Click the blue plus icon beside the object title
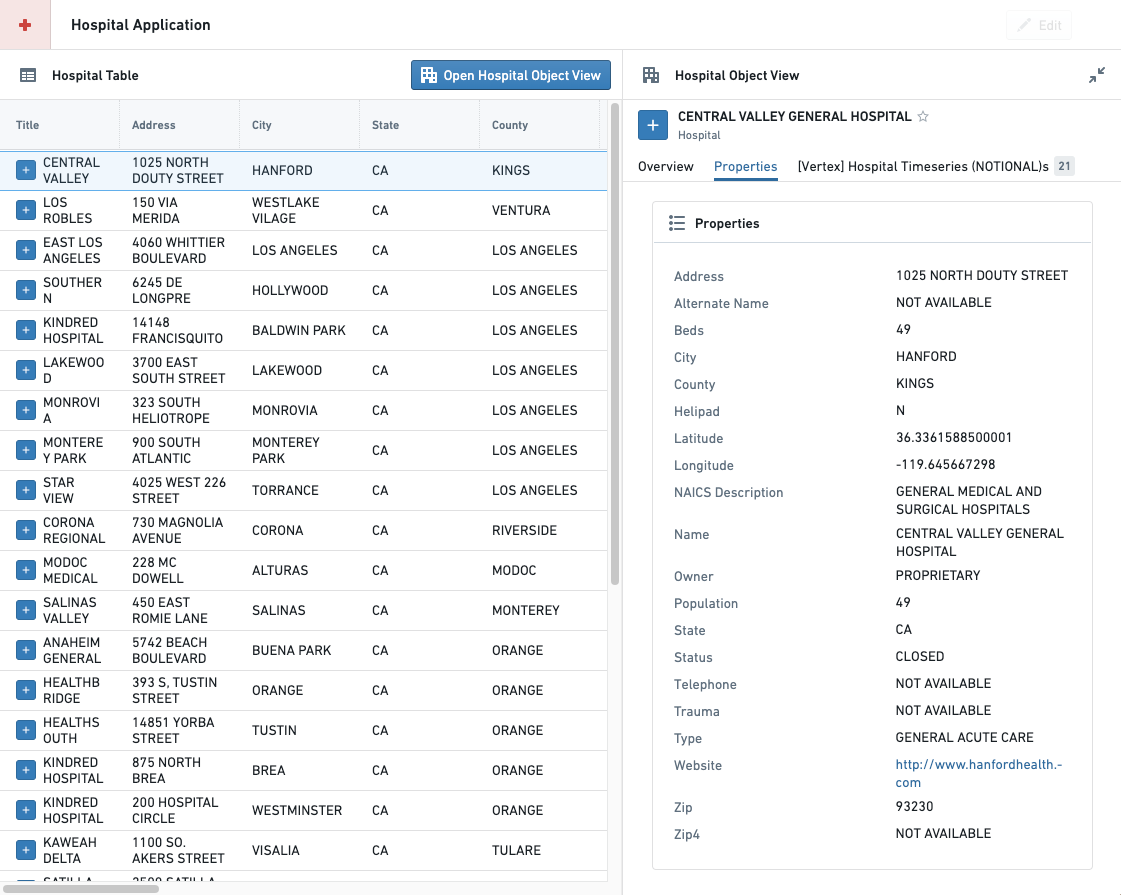The height and width of the screenshot is (895, 1121). [x=653, y=125]
